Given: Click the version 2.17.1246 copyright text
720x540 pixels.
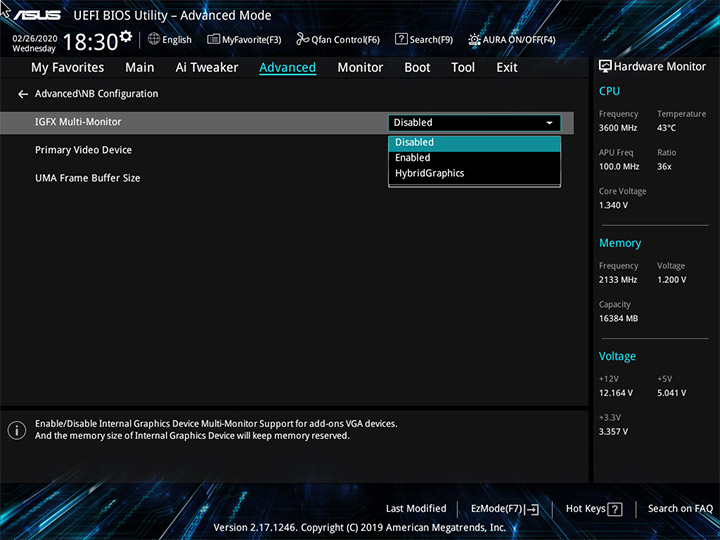Looking at the screenshot, I should 360,528.
